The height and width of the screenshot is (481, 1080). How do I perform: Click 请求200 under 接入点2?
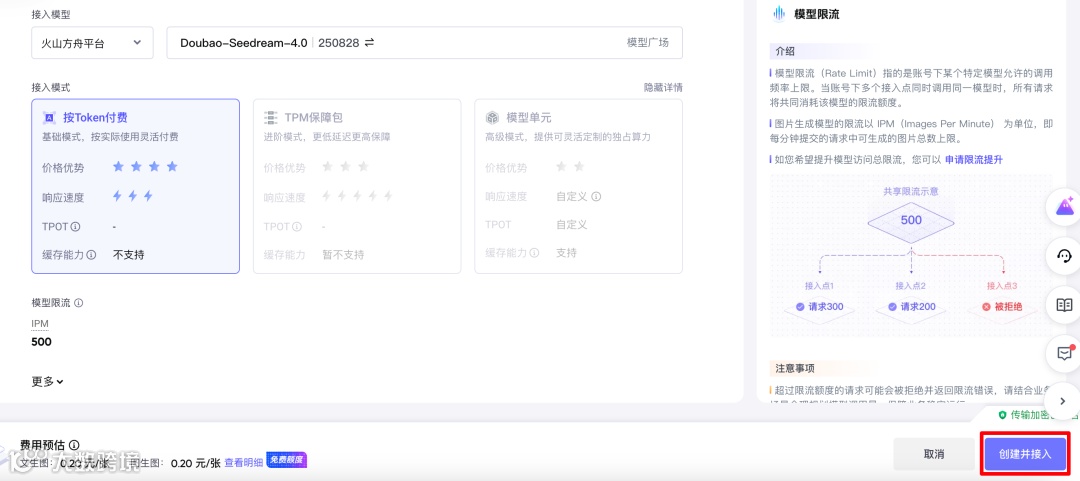pyautogui.click(x=911, y=307)
